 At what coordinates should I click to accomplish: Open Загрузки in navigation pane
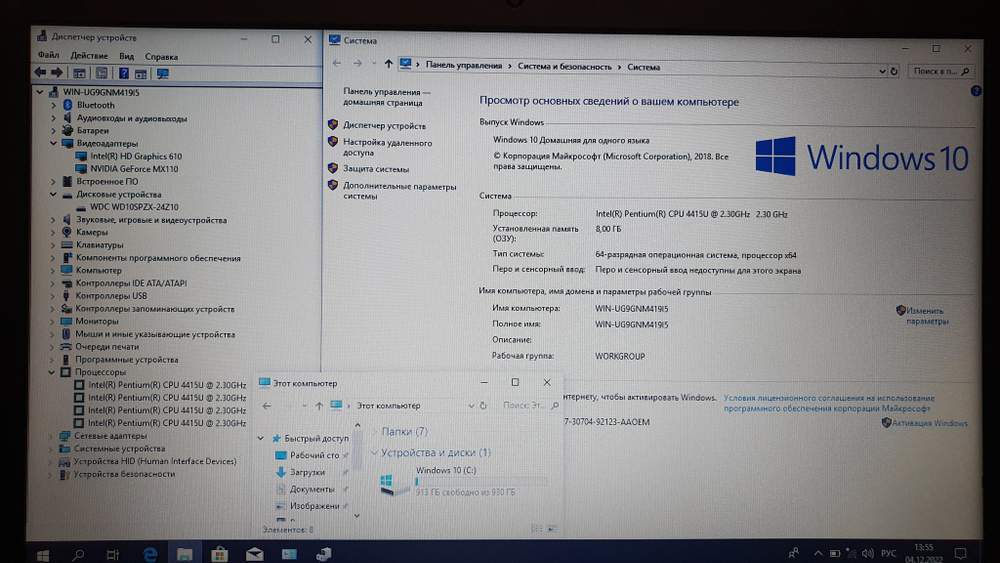click(307, 472)
